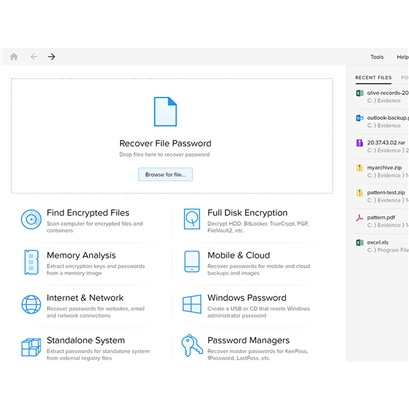
Task: Open the Help menu
Action: [x=402, y=57]
